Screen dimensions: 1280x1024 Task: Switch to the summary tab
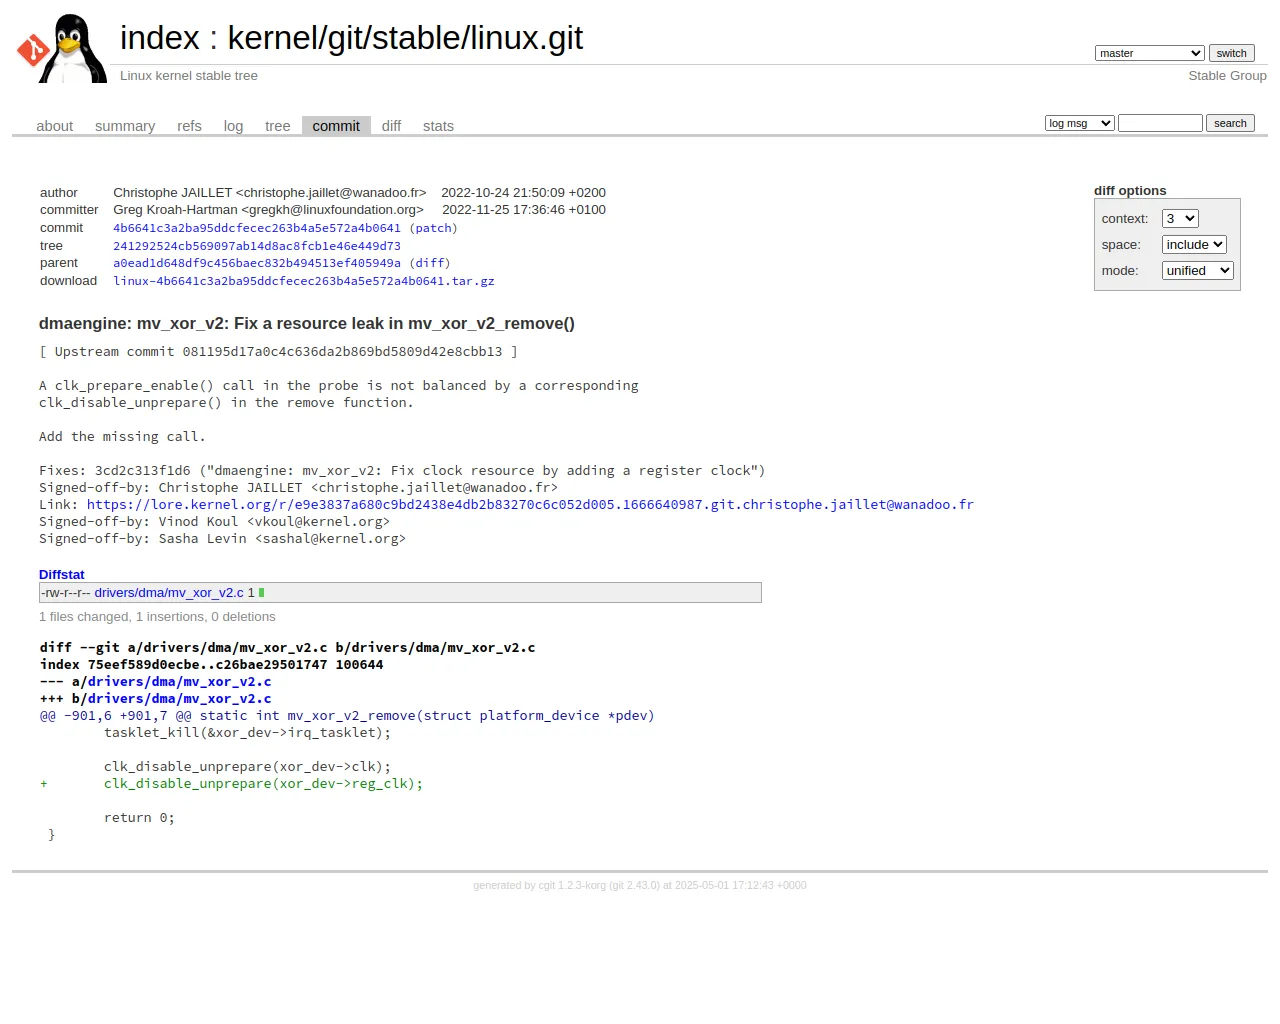pyautogui.click(x=125, y=126)
